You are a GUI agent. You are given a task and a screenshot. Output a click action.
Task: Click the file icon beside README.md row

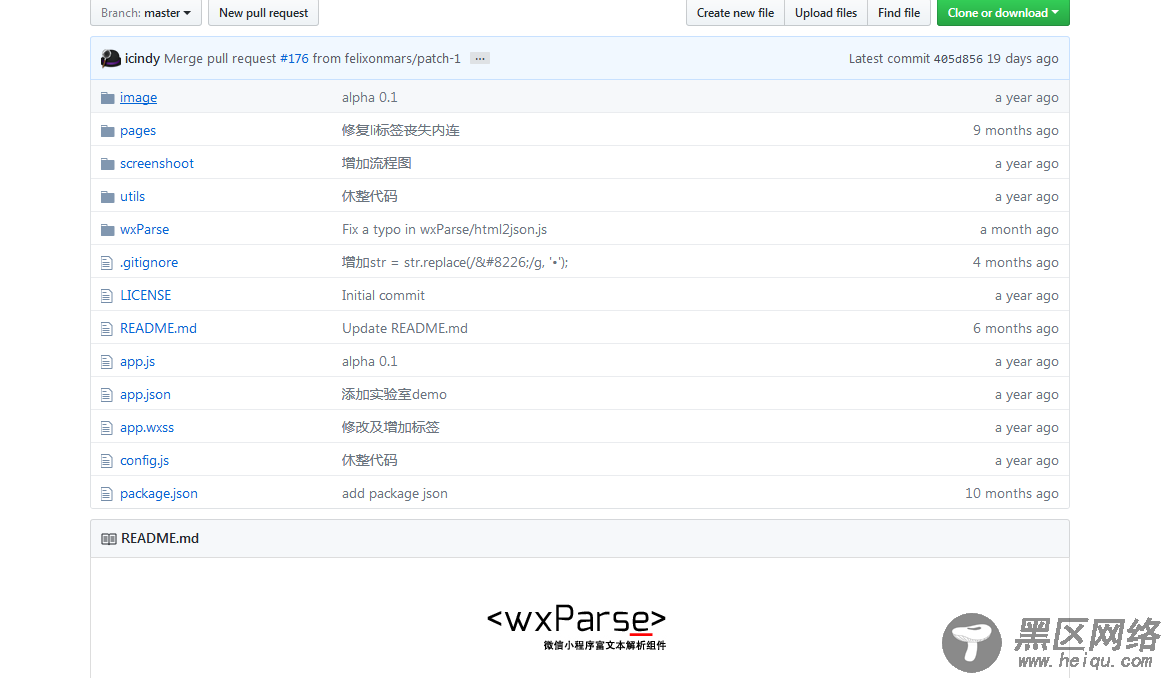[x=106, y=329]
